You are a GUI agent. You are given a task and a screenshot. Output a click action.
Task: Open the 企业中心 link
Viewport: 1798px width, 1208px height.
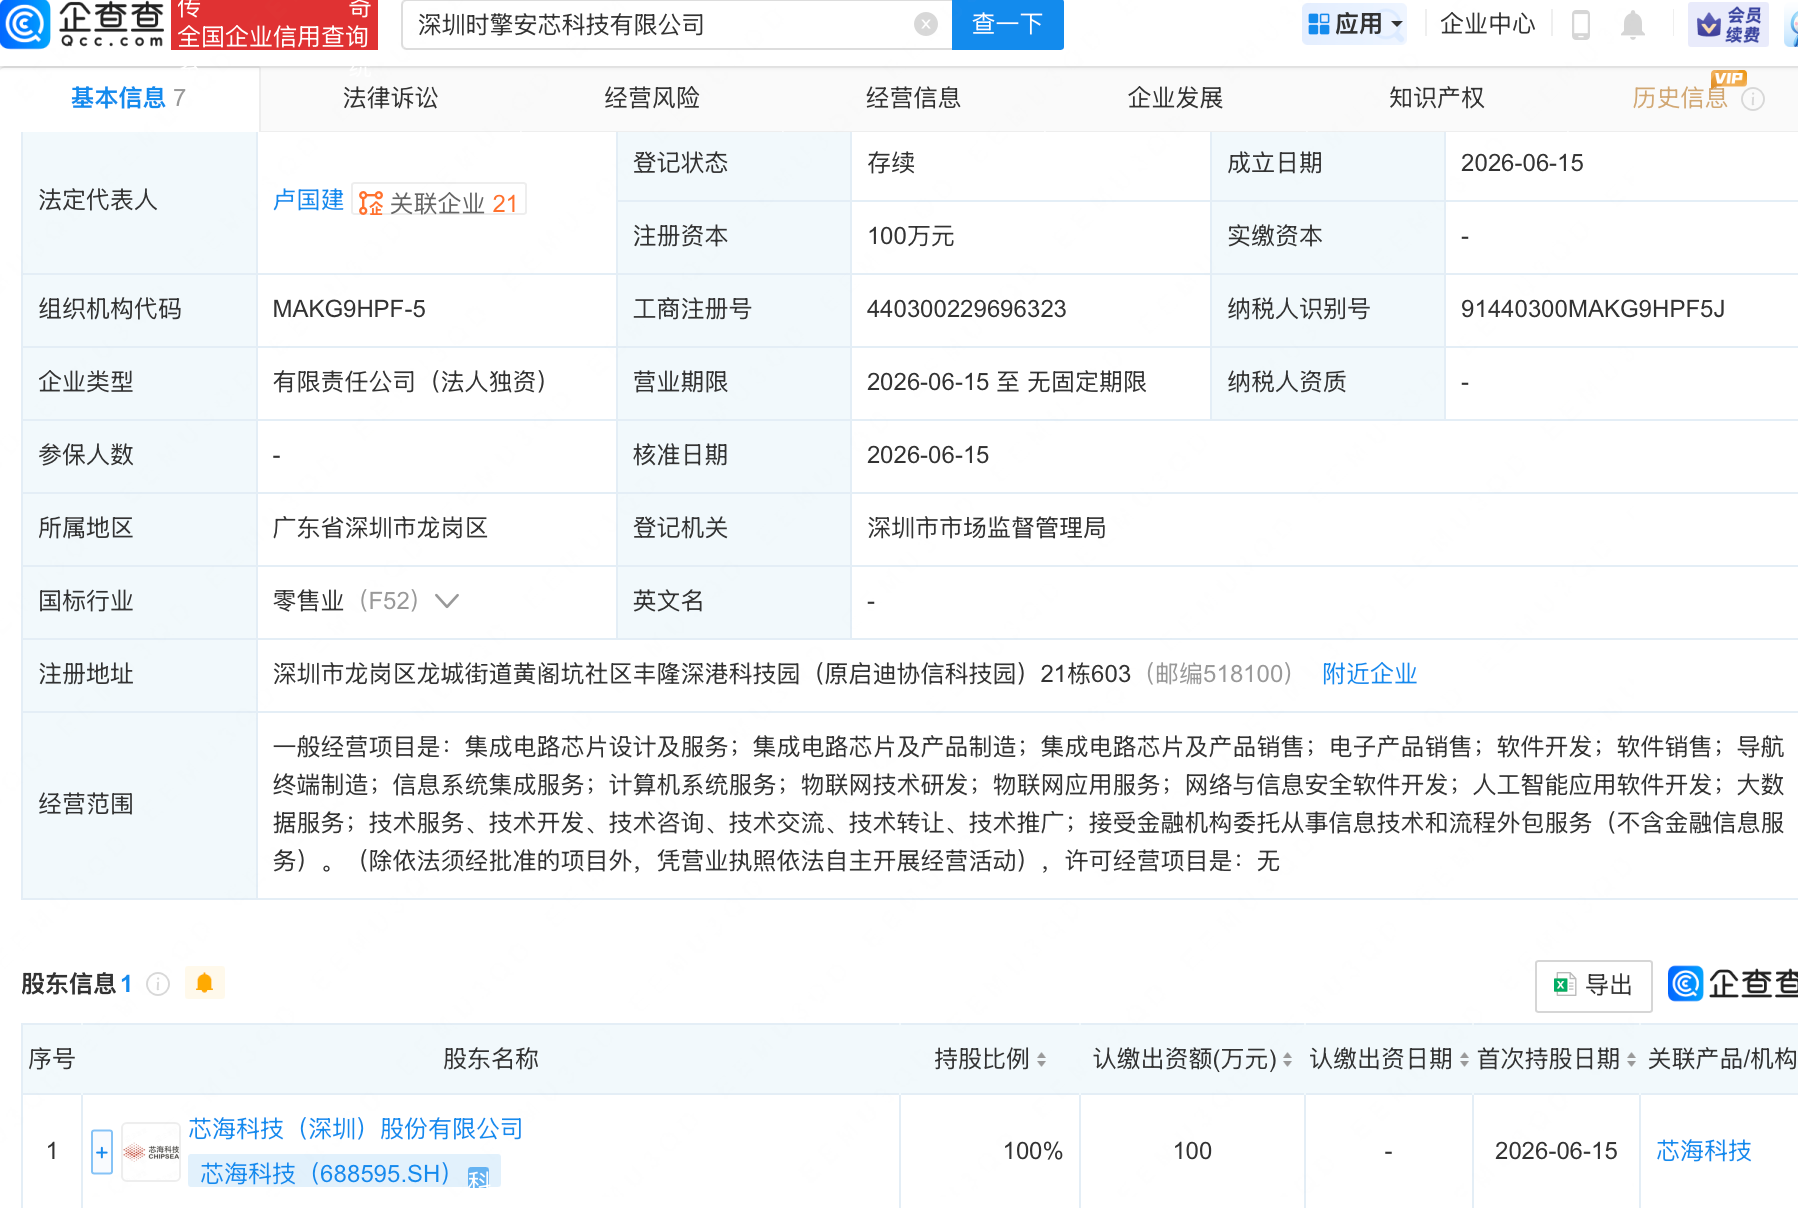(1488, 24)
